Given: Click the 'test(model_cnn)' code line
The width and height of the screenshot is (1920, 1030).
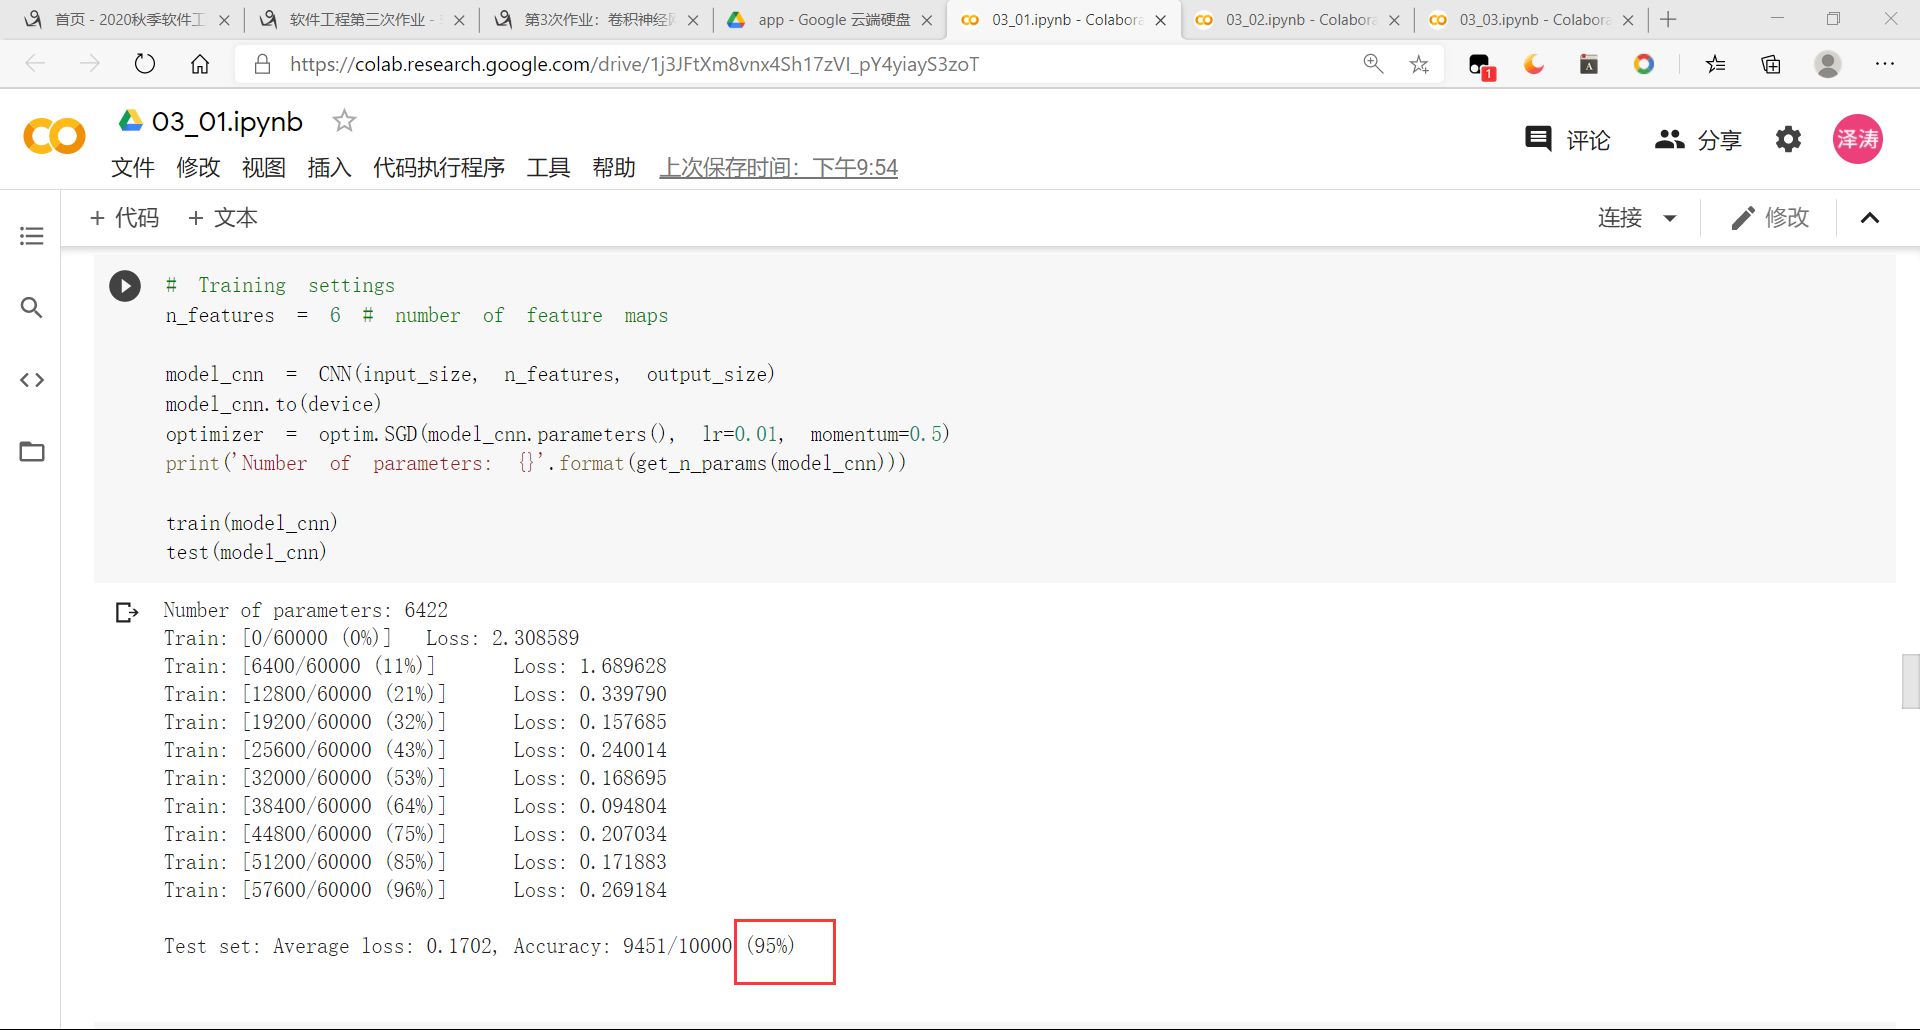Looking at the screenshot, I should pyautogui.click(x=246, y=552).
